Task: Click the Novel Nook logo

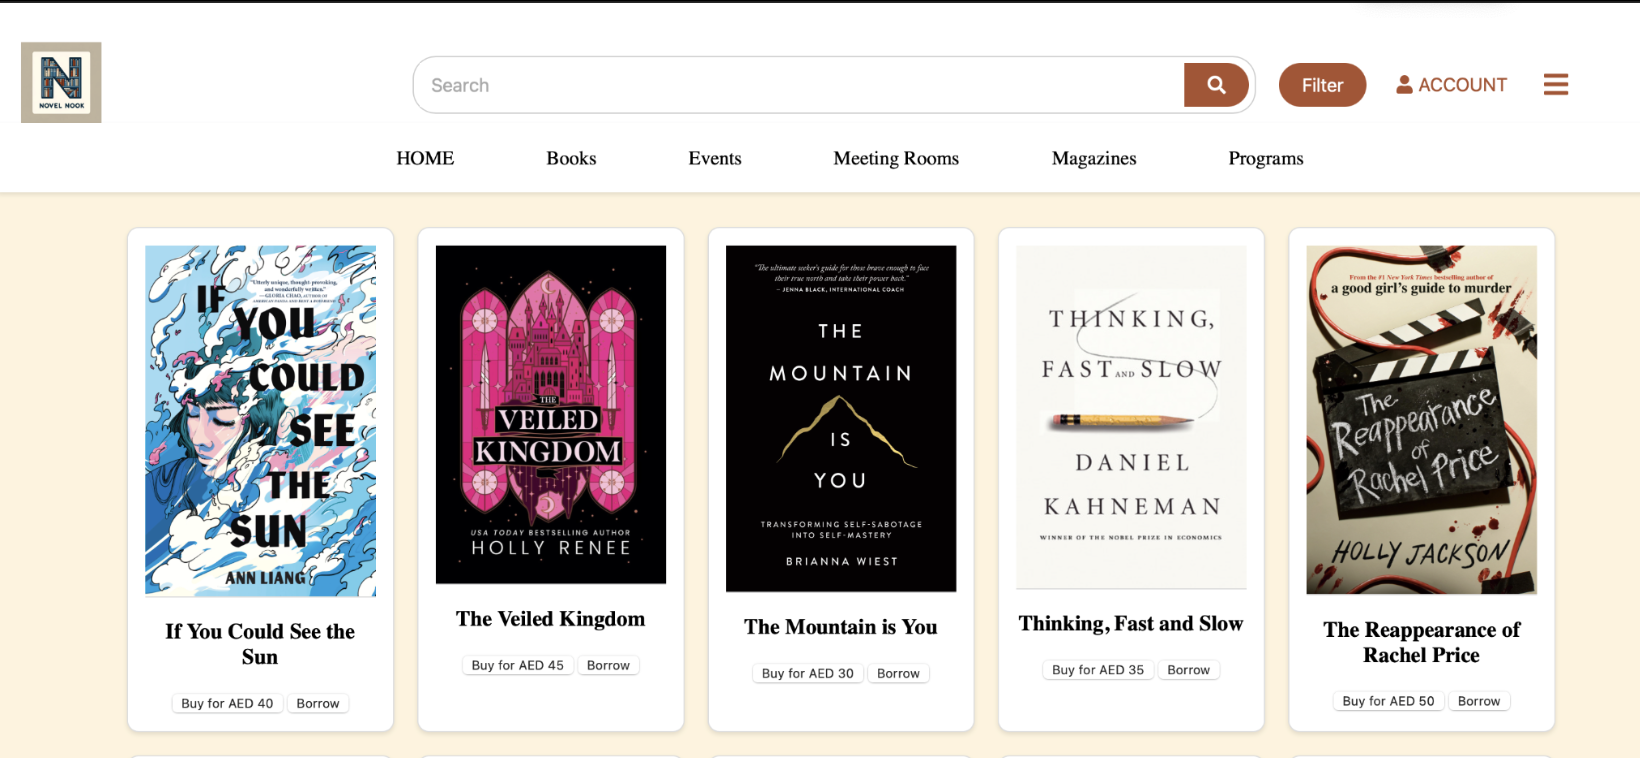Action: [x=61, y=82]
